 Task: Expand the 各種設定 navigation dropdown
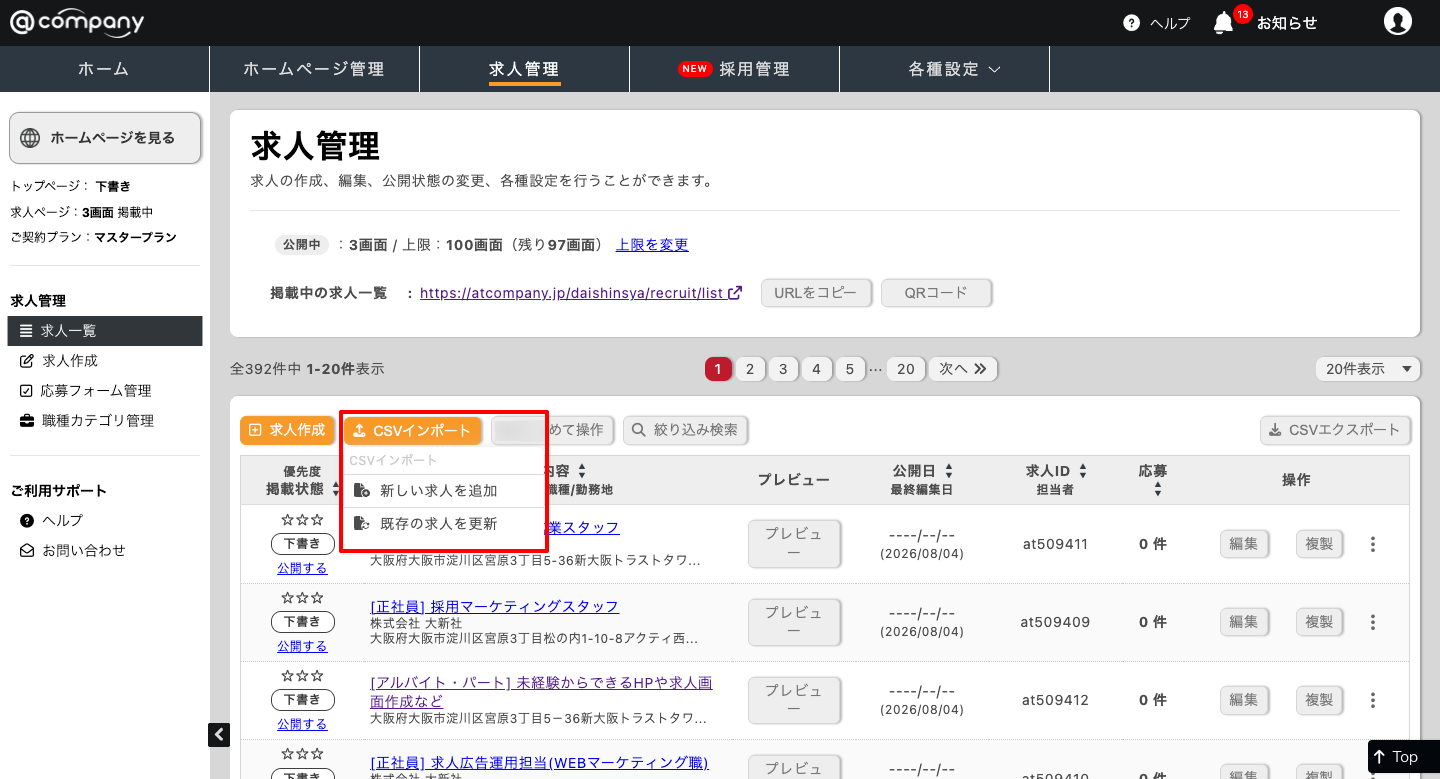[x=955, y=69]
